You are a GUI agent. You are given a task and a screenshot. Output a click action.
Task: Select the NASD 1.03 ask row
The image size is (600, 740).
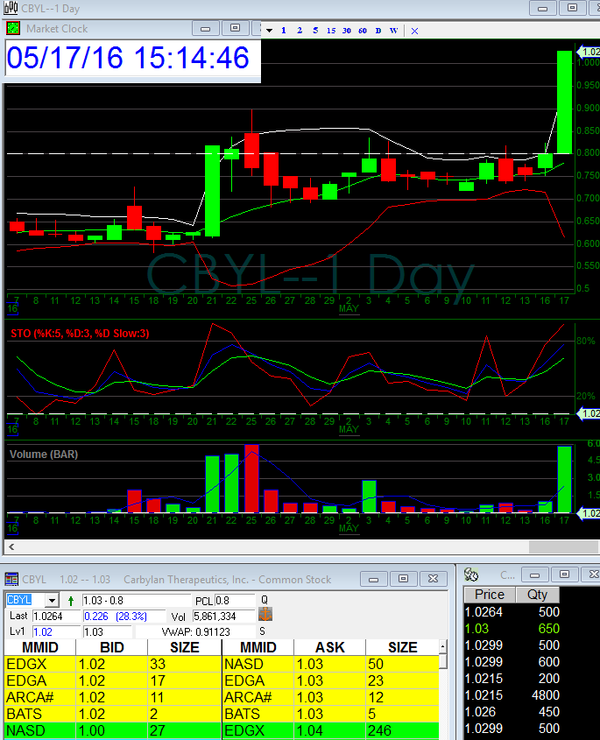pyautogui.click(x=330, y=664)
